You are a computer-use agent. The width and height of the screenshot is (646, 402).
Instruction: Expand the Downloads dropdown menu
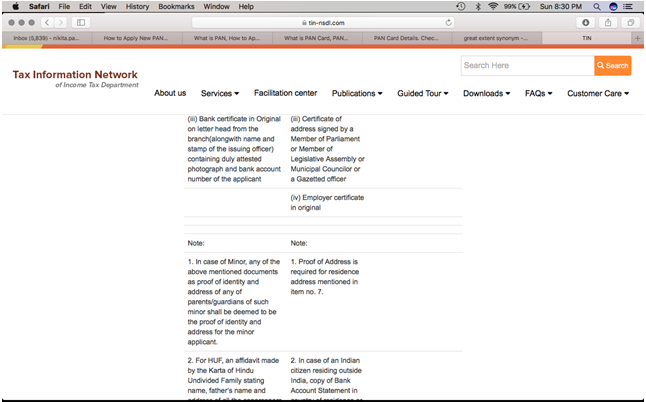click(x=487, y=93)
